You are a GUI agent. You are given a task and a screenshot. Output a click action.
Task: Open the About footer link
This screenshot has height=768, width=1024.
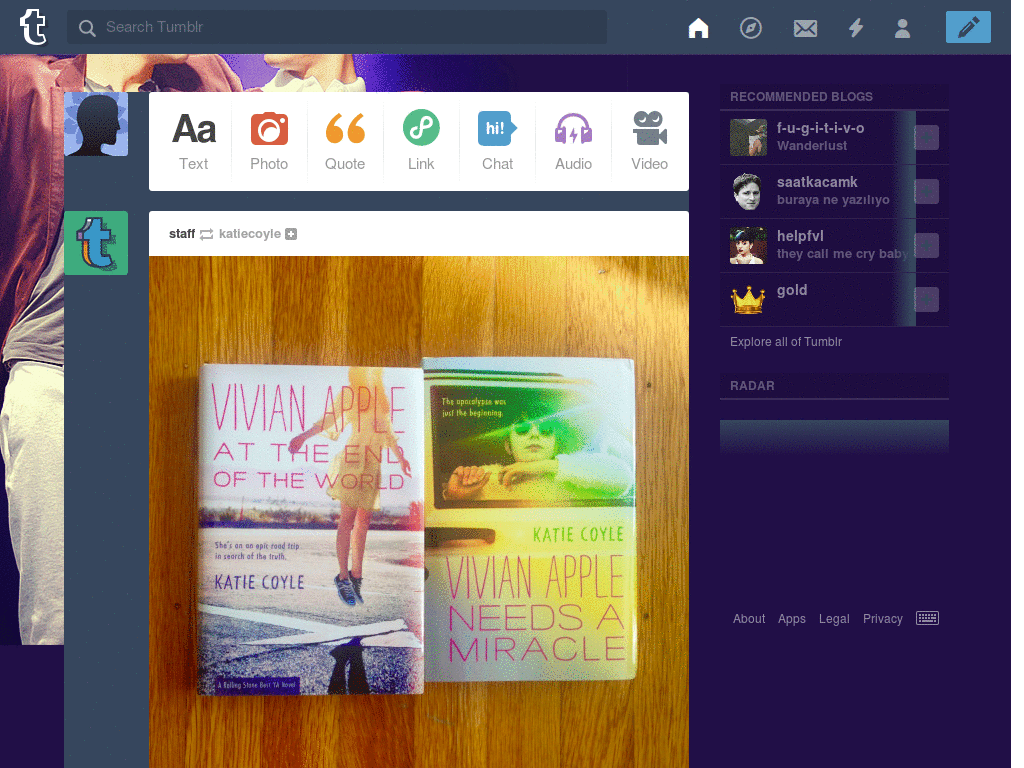click(748, 618)
